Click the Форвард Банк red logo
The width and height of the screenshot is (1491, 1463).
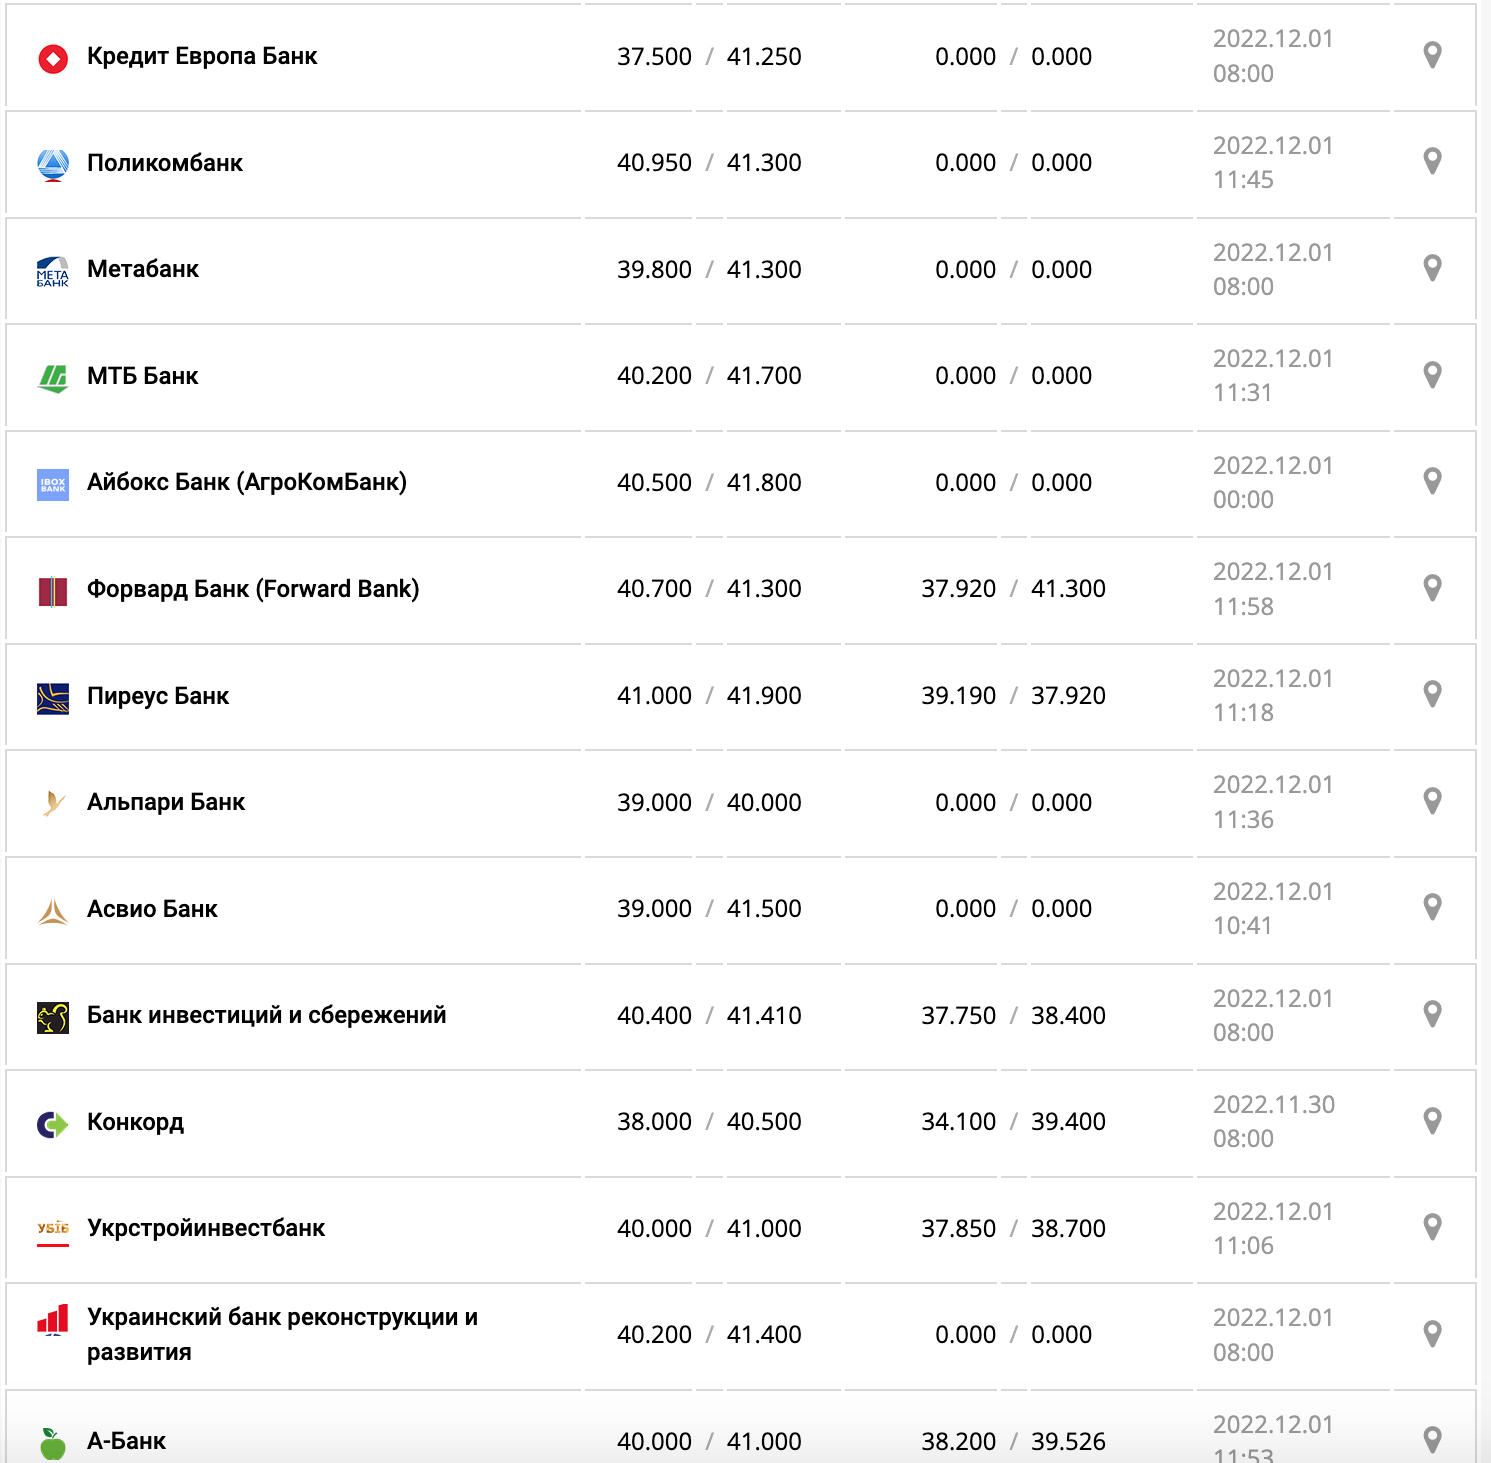pyautogui.click(x=53, y=591)
